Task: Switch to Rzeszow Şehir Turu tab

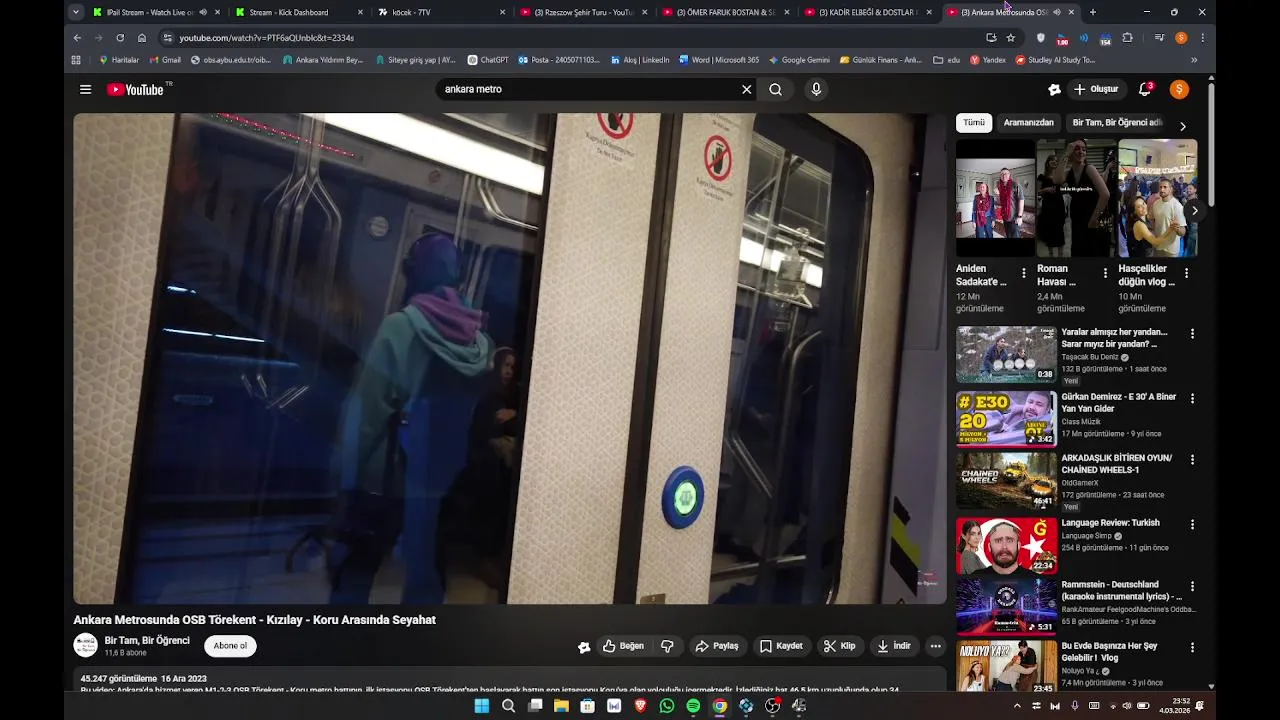Action: pos(583,12)
